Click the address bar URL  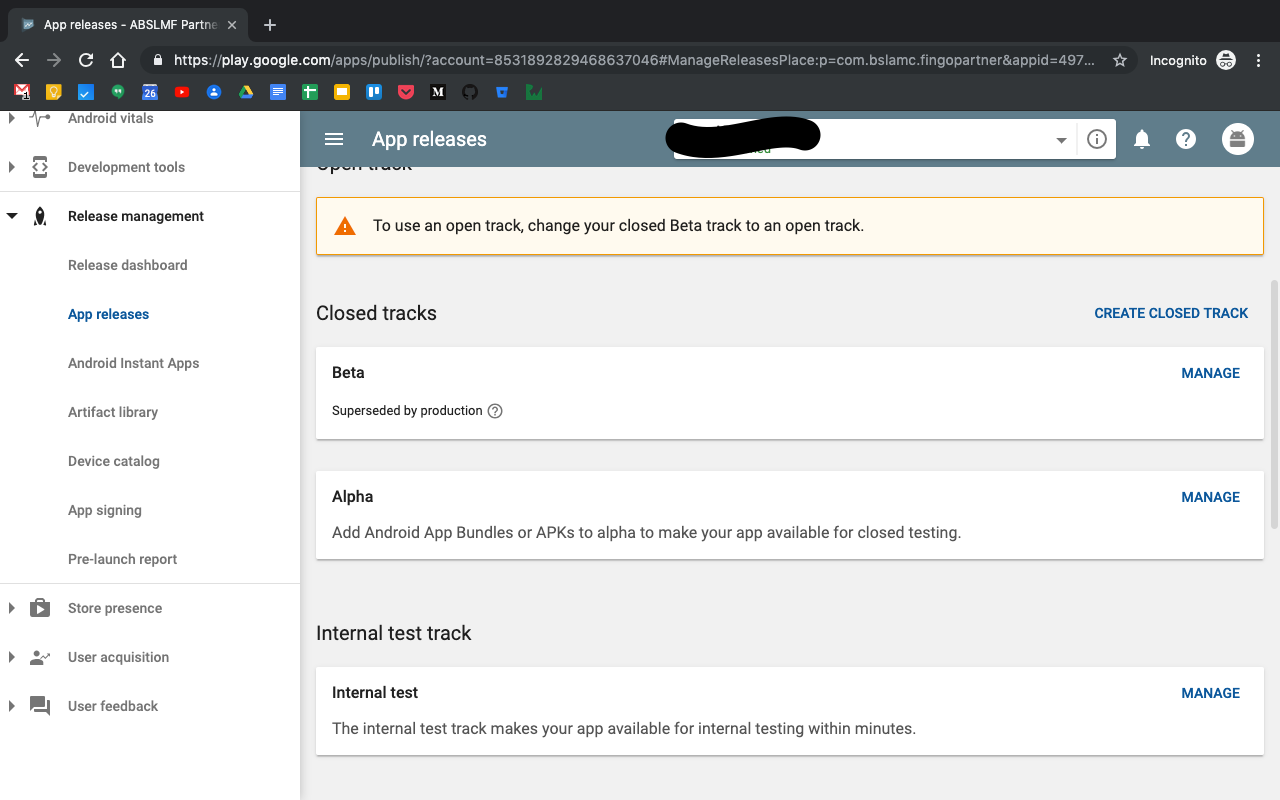point(634,60)
